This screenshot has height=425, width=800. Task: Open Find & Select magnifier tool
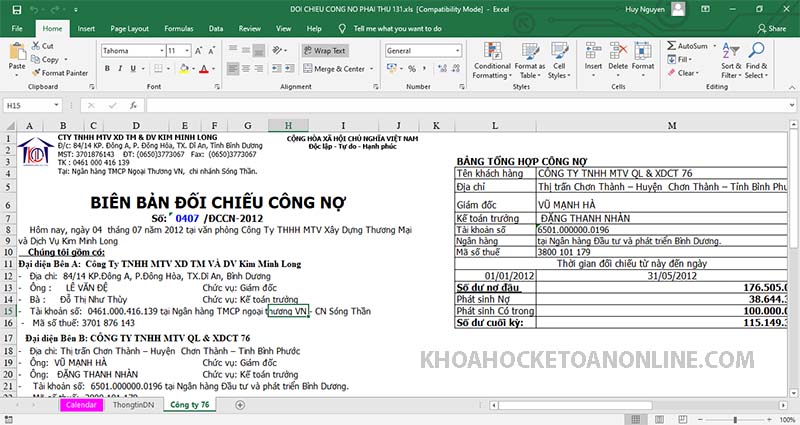(x=755, y=58)
